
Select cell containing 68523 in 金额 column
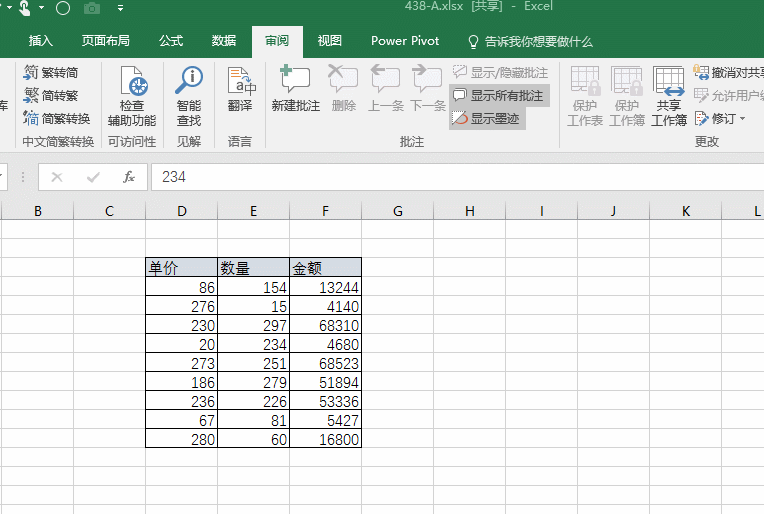pos(325,363)
